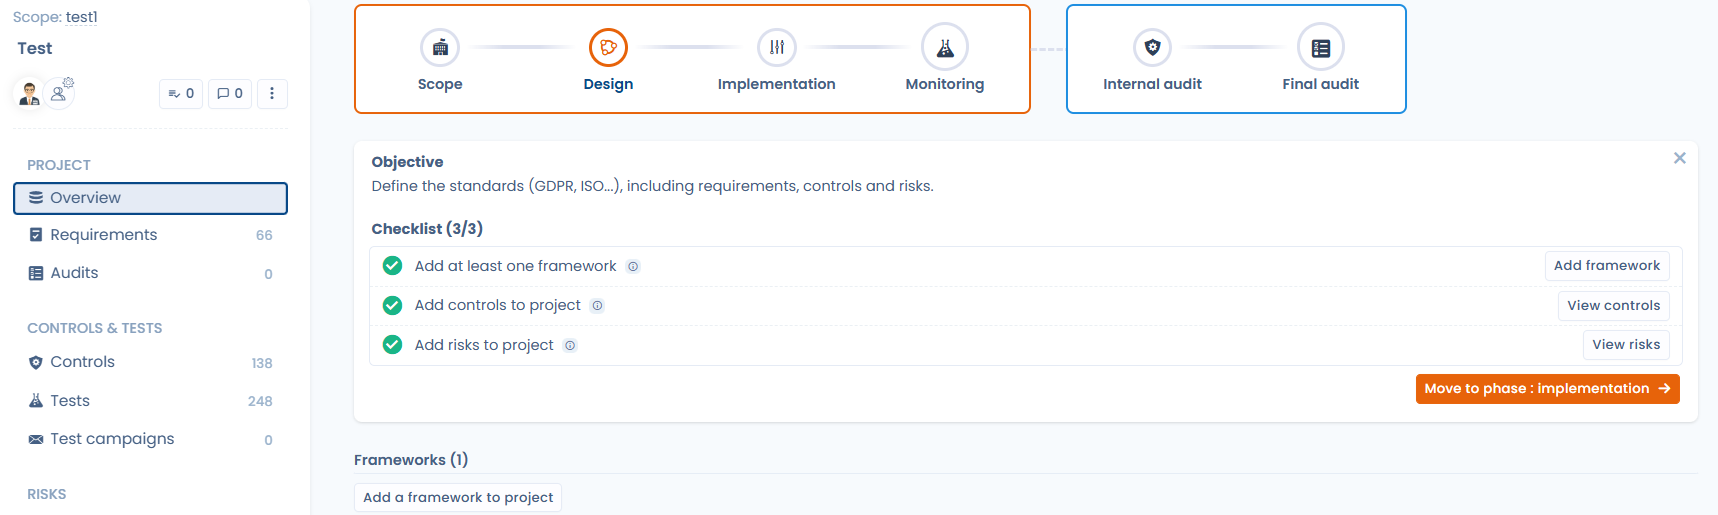
Task: Click Add a framework to project
Action: point(458,498)
